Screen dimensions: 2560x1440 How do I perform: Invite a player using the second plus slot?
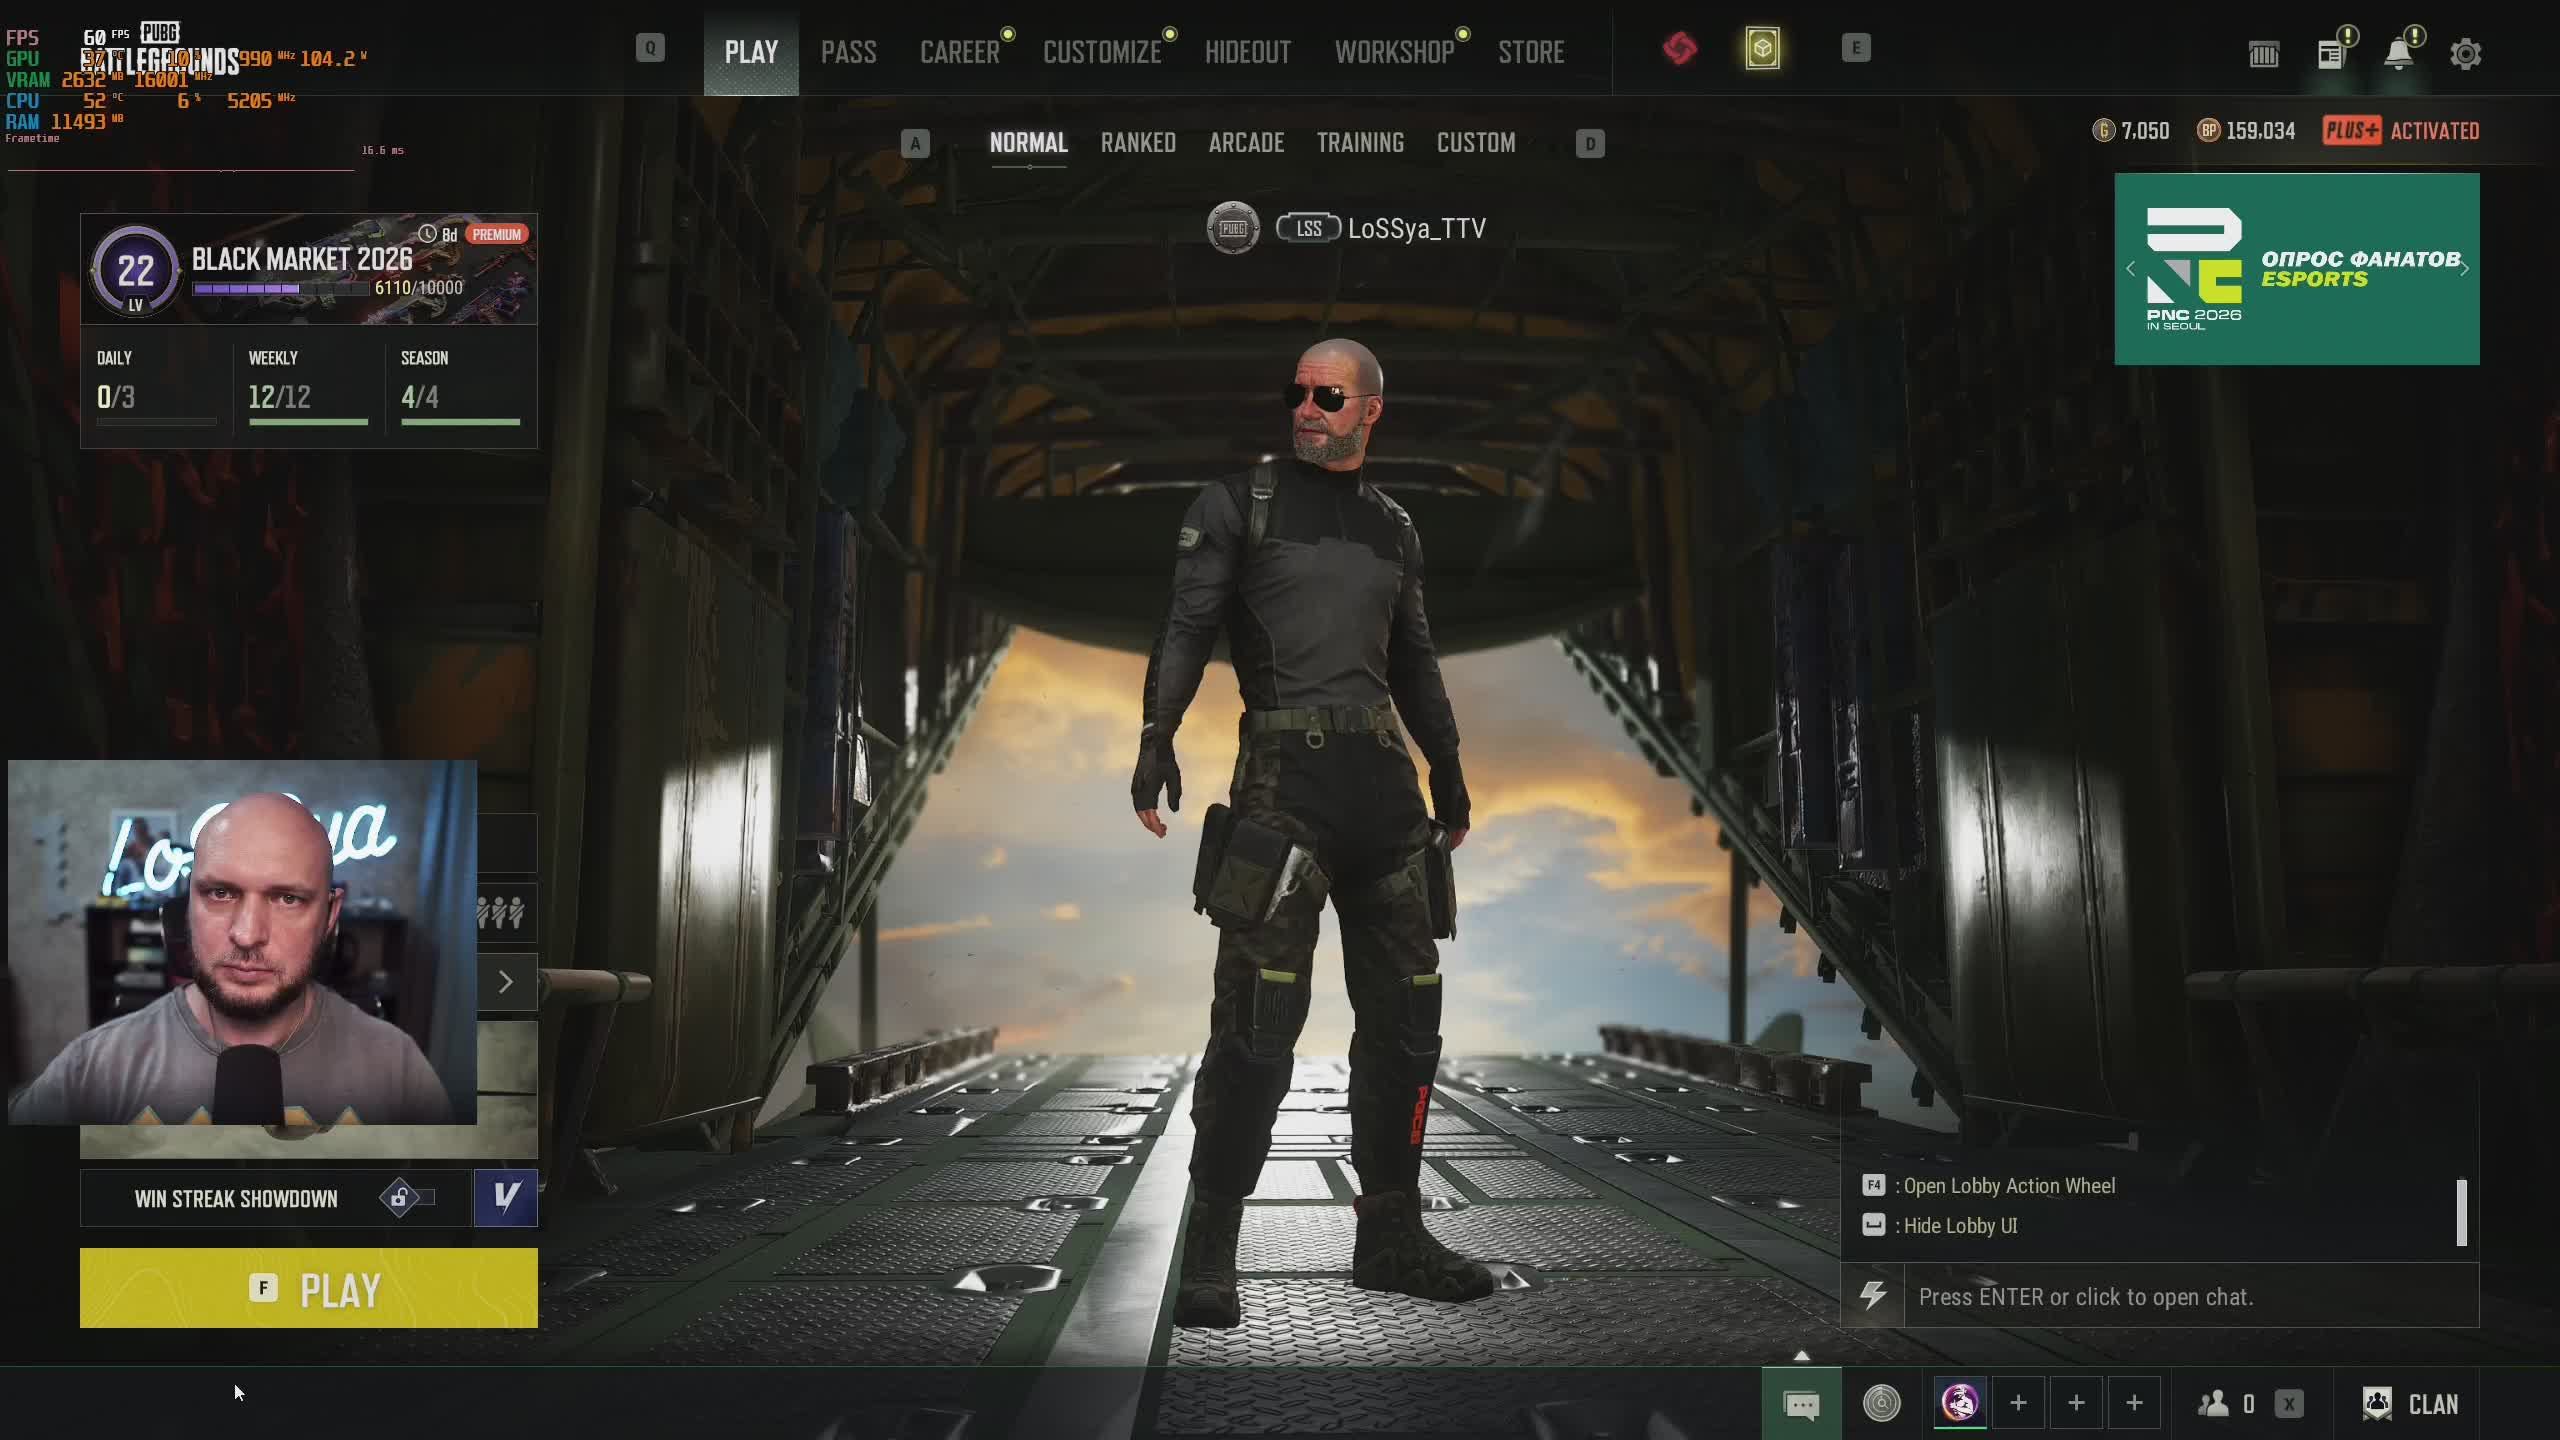2076,1404
